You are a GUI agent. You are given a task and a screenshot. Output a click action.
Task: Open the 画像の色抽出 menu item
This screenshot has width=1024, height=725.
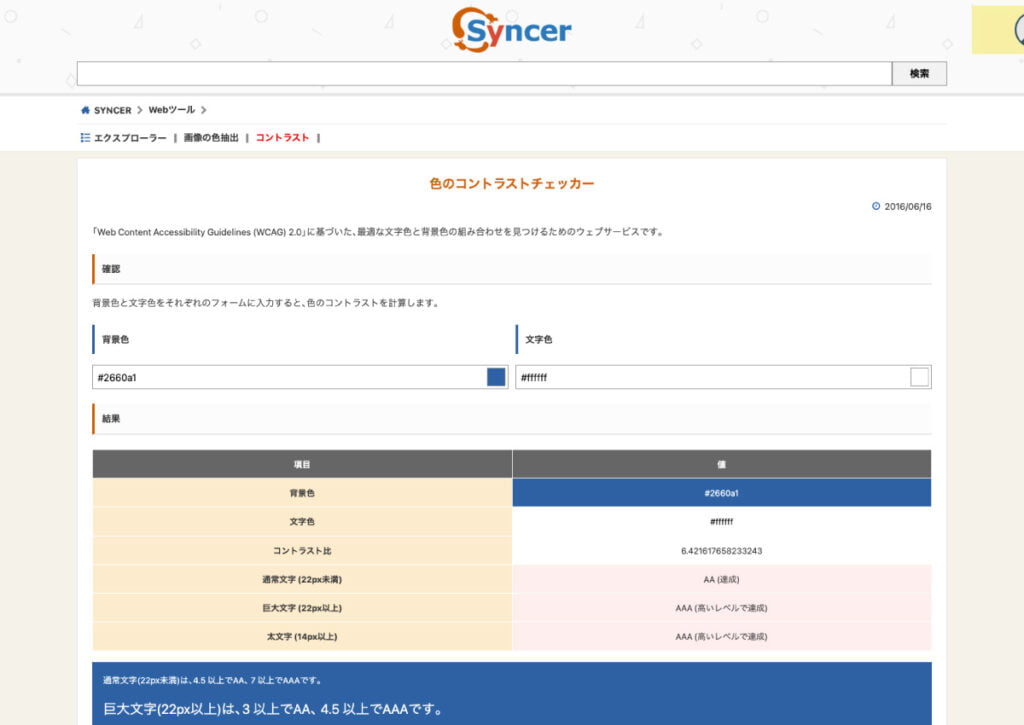(211, 137)
